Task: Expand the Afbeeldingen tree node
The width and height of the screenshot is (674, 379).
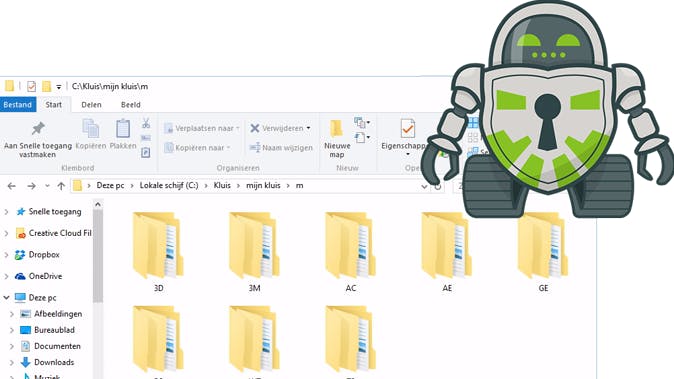Action: [x=12, y=314]
